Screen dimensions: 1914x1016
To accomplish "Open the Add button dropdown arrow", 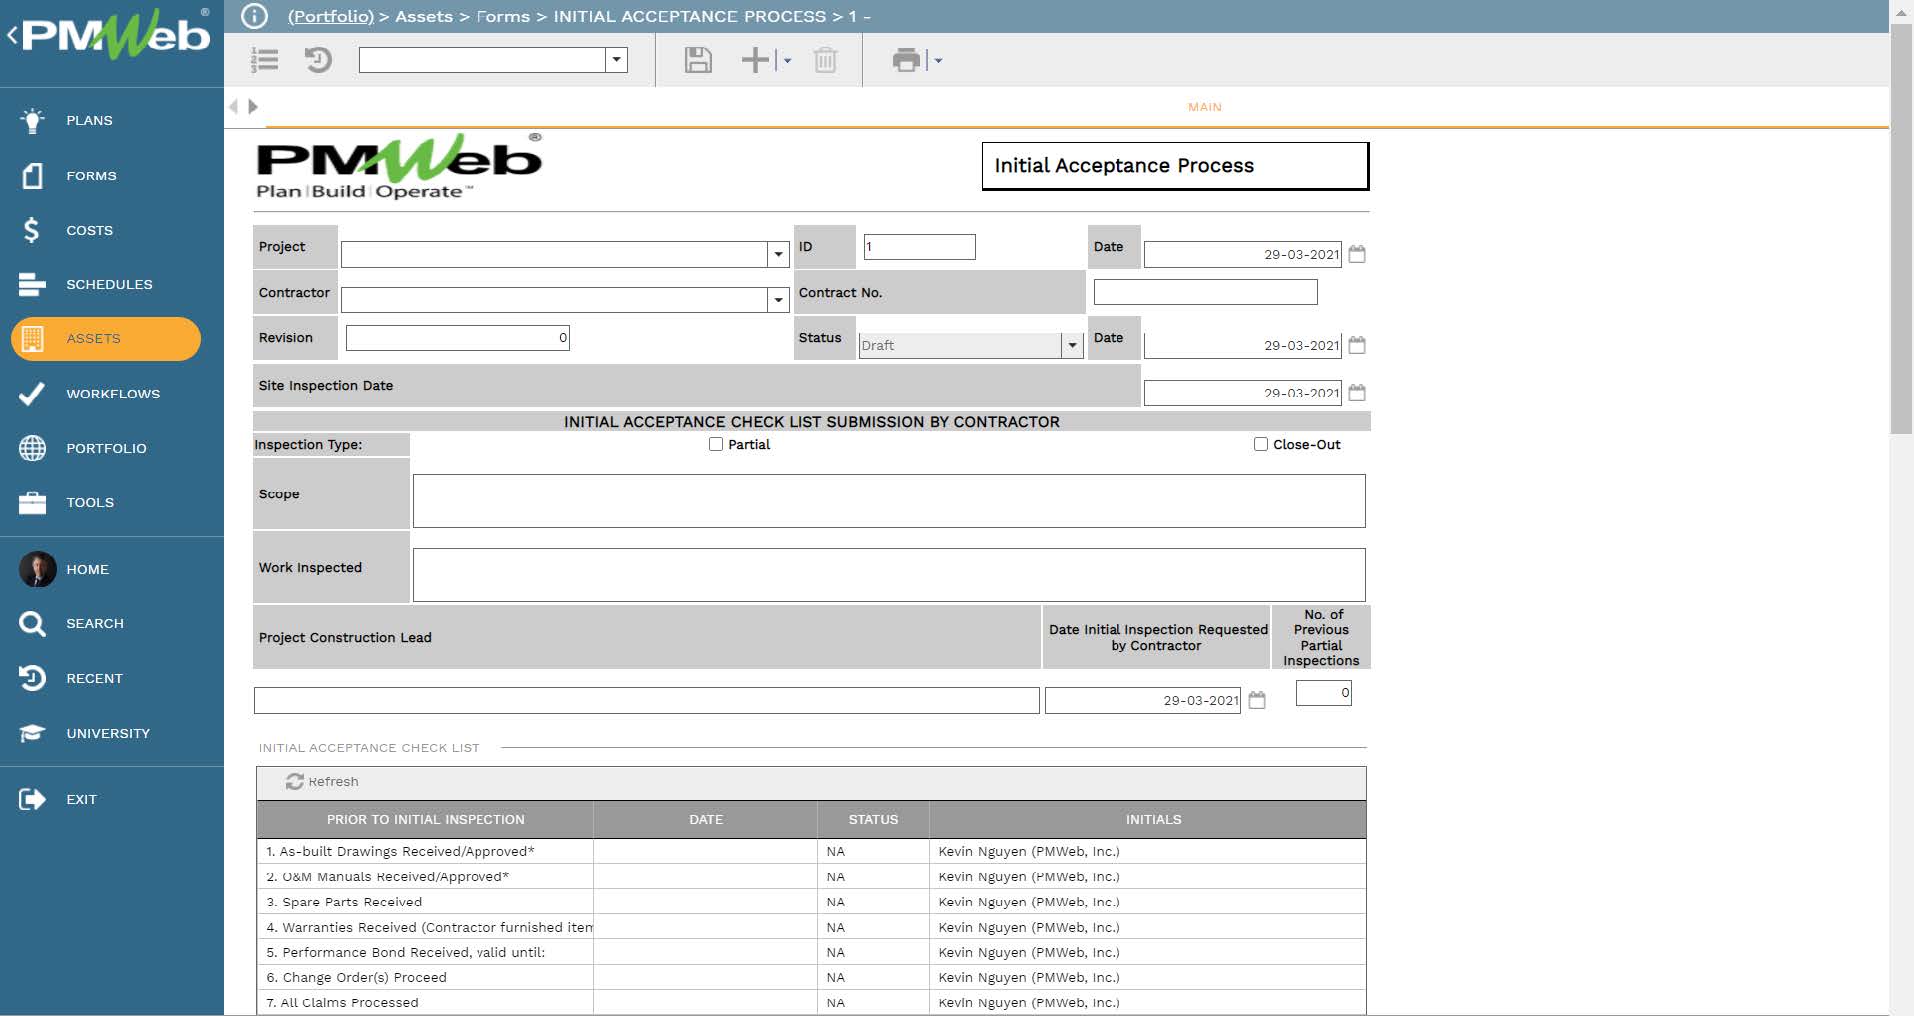I will click(787, 61).
